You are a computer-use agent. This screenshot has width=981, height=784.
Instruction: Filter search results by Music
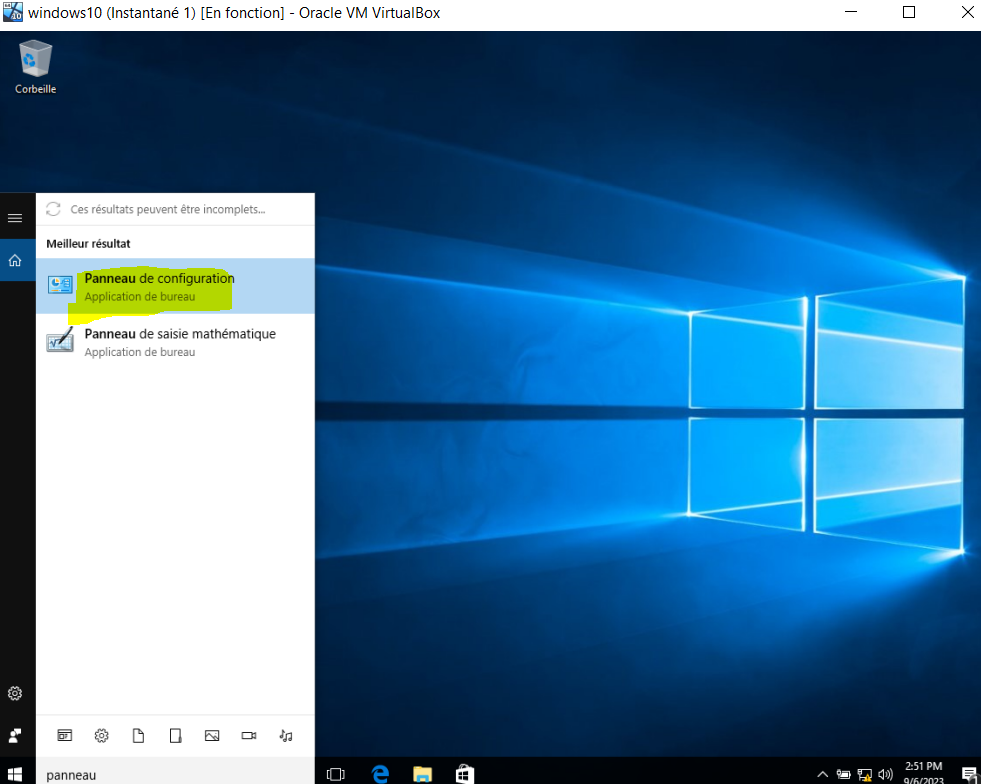(x=286, y=735)
